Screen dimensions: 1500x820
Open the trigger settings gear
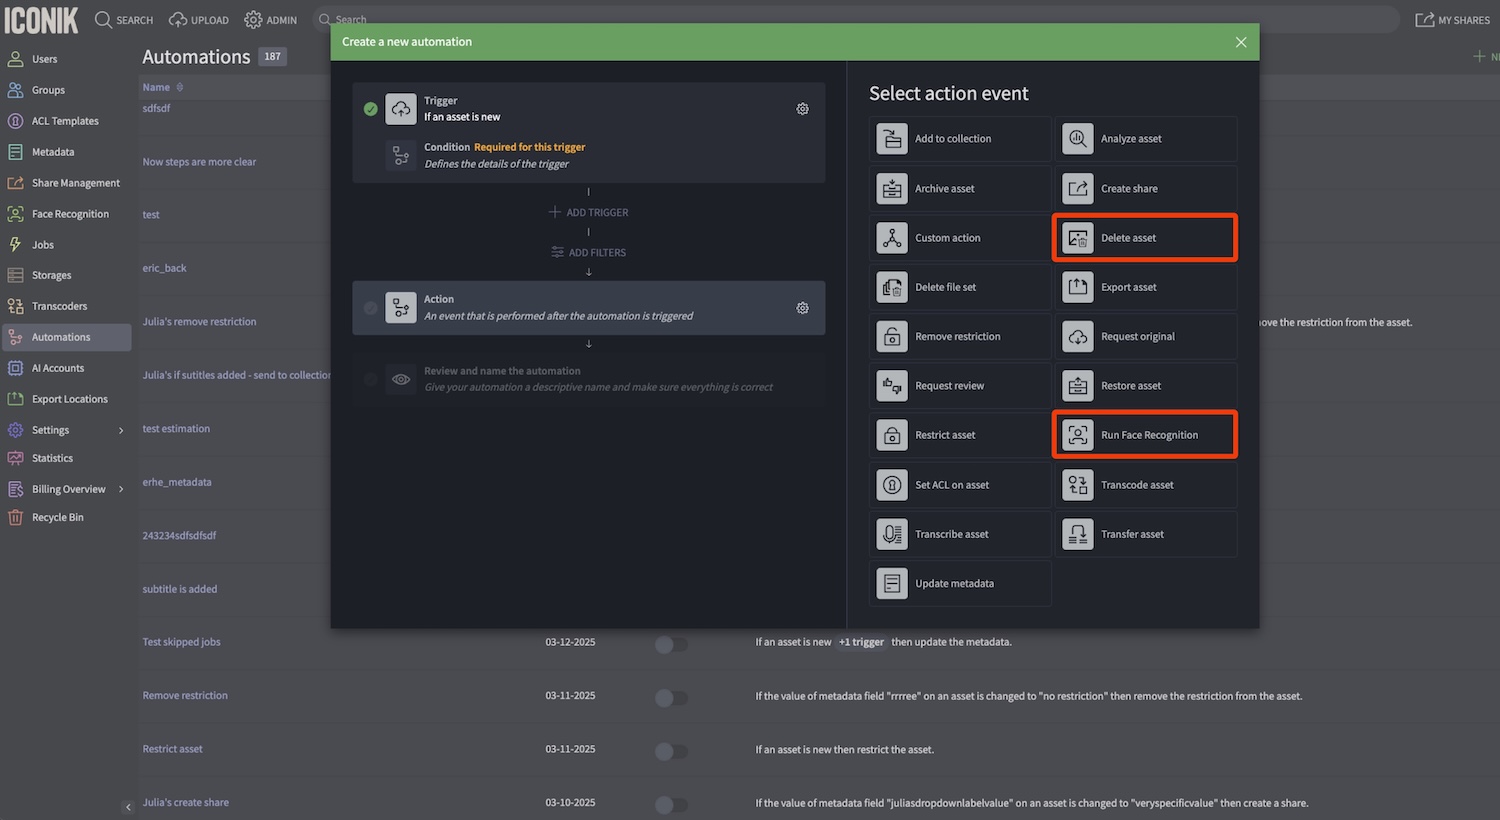click(x=802, y=108)
